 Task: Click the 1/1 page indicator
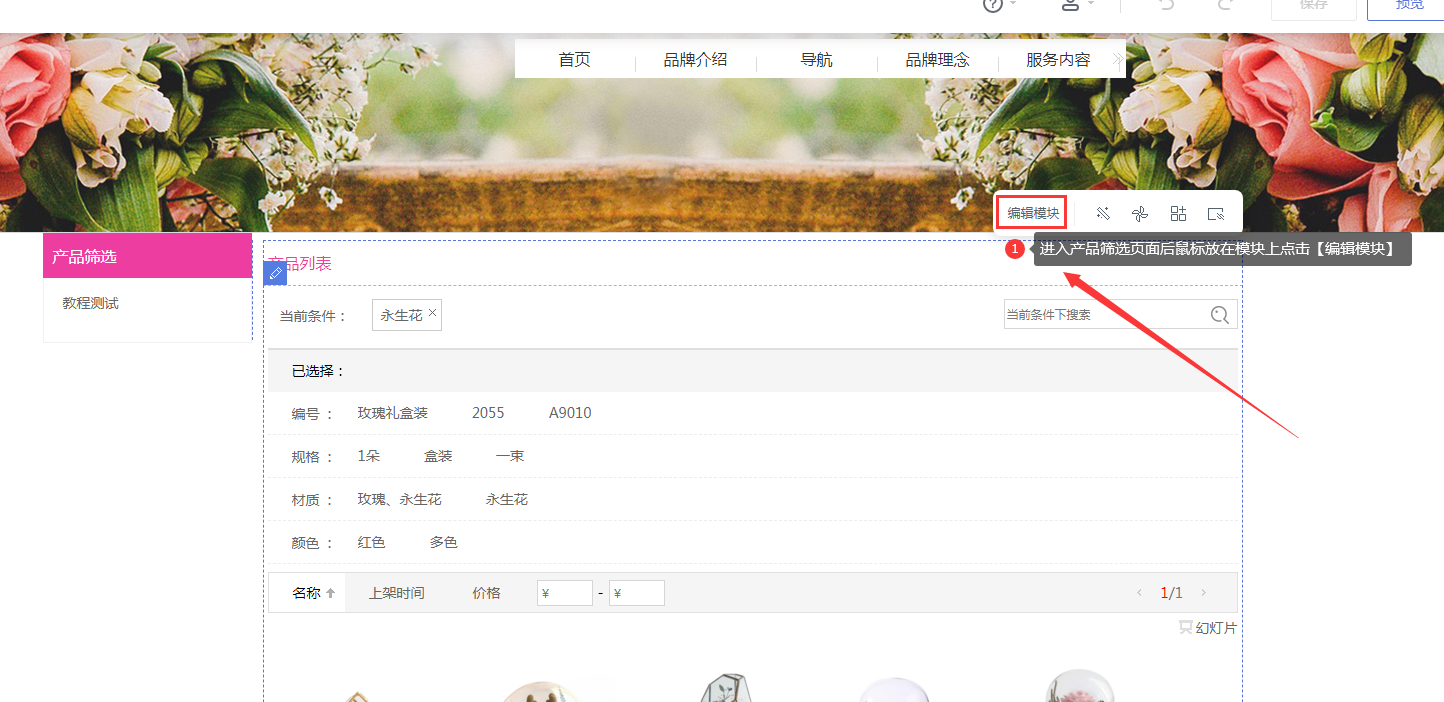(1171, 593)
